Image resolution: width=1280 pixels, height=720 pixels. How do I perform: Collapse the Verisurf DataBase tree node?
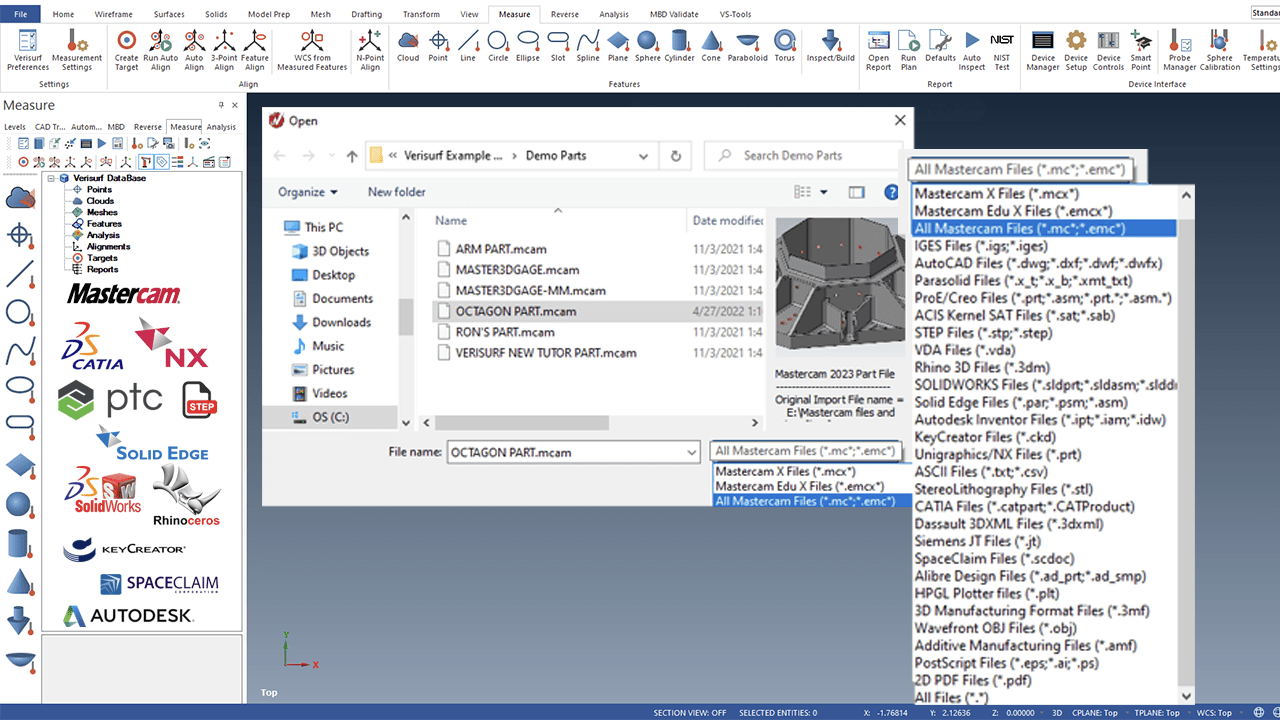tap(51, 178)
